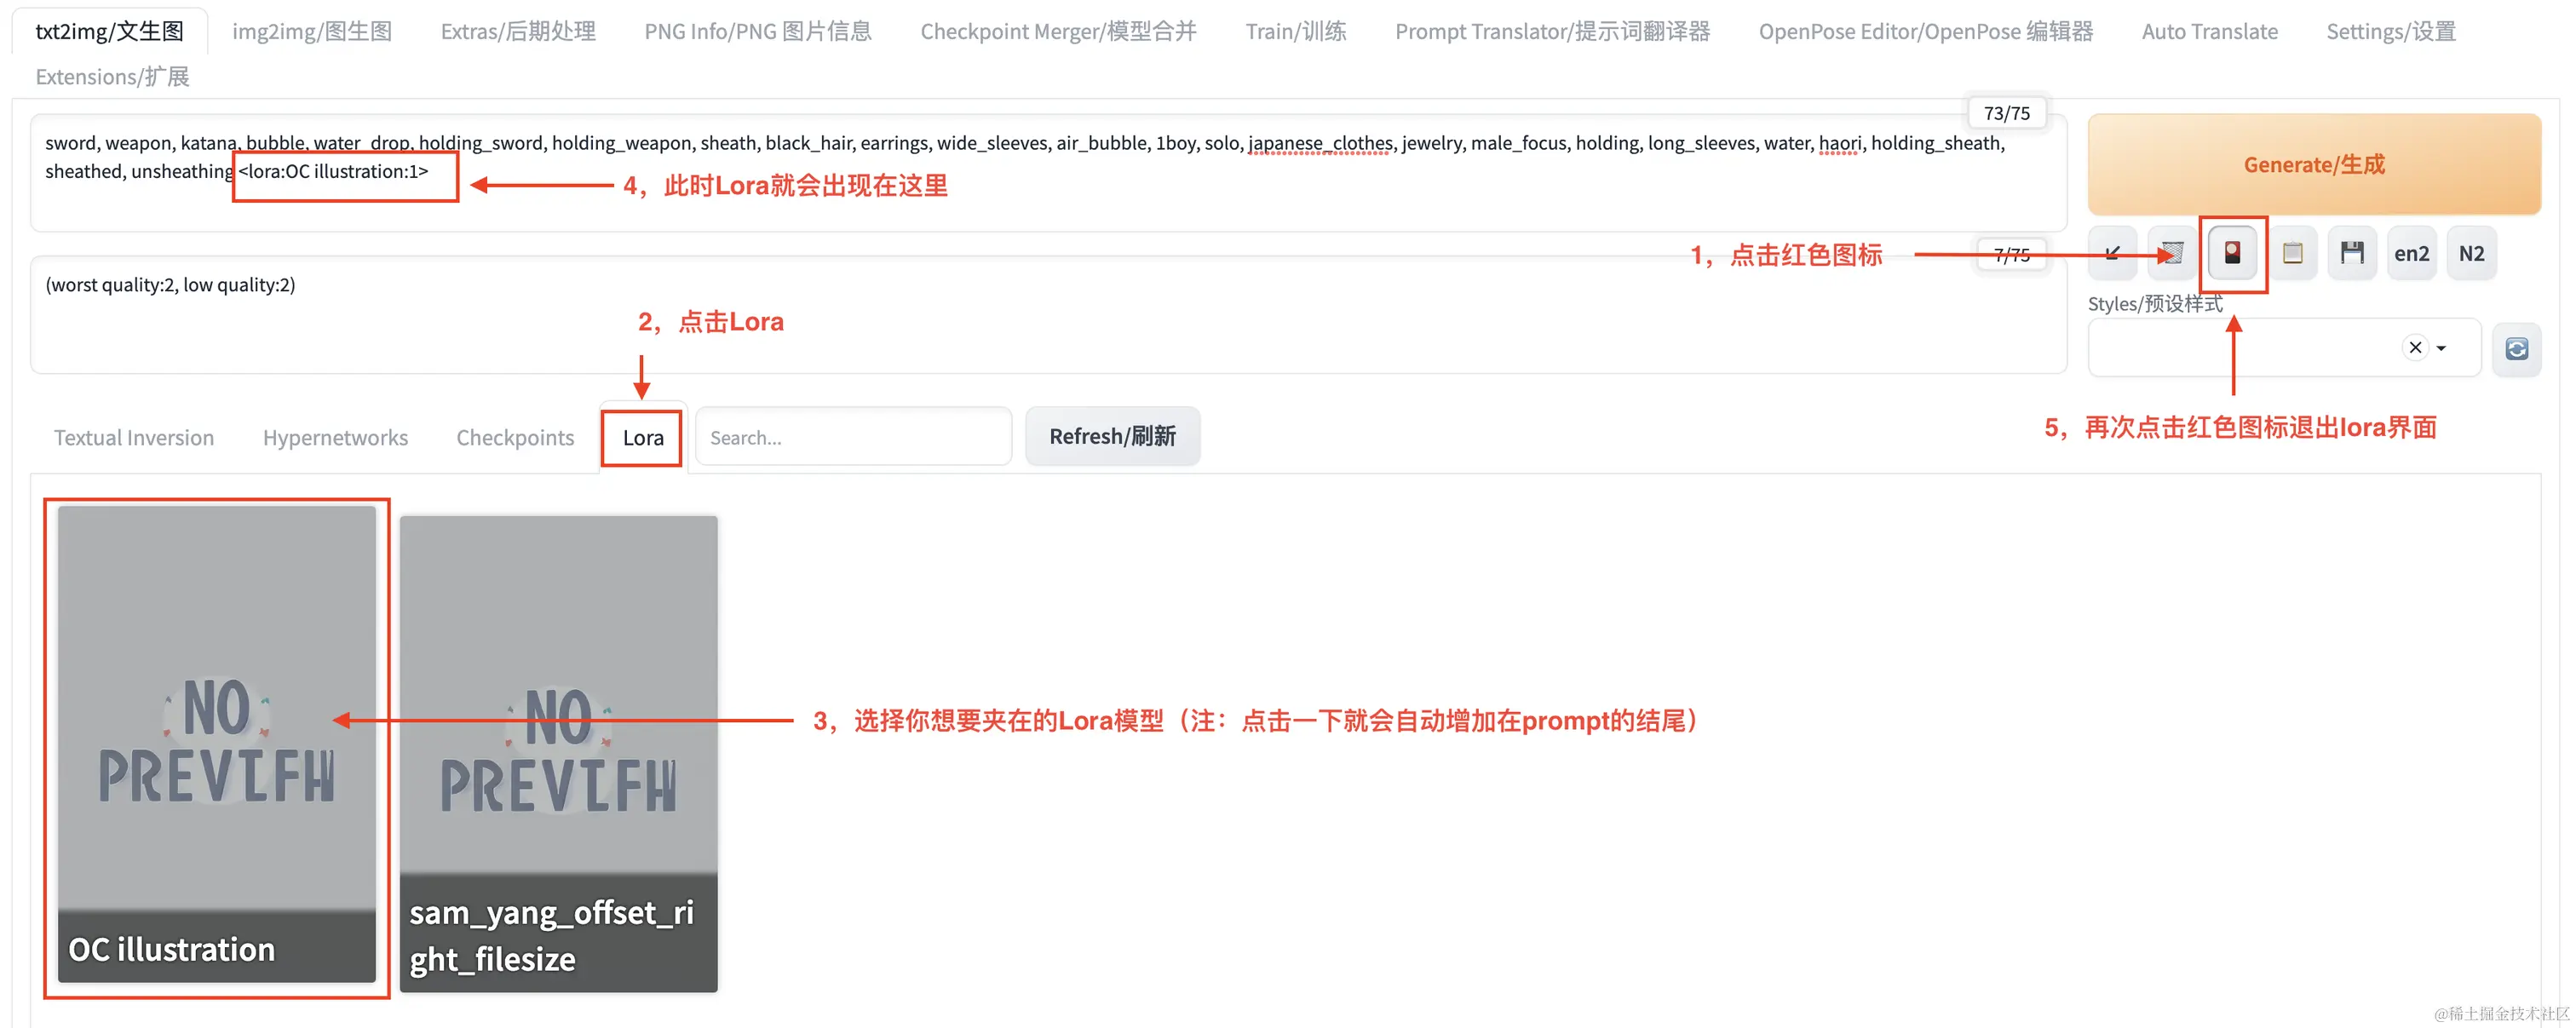Click the Refresh button next to search
The width and height of the screenshot is (2576, 1028).
1112,436
